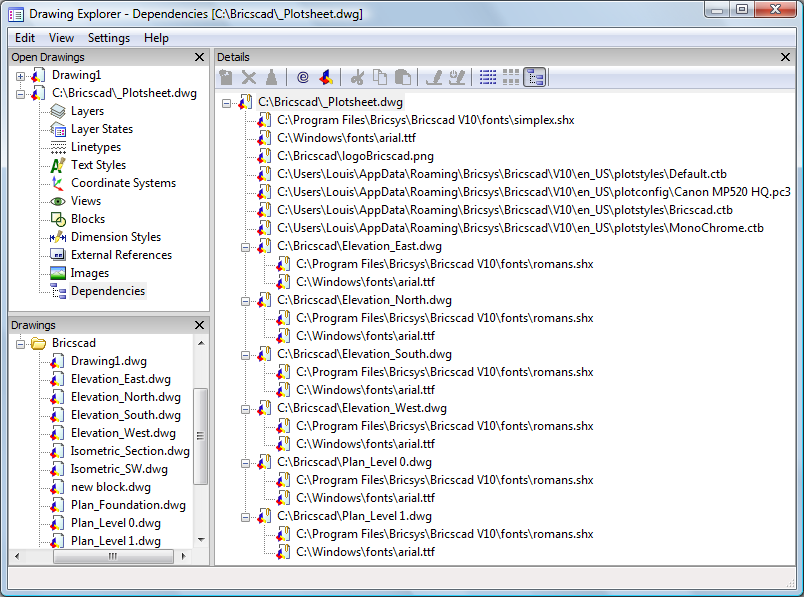Click the Drawings panel scroll down arrow

tap(201, 540)
